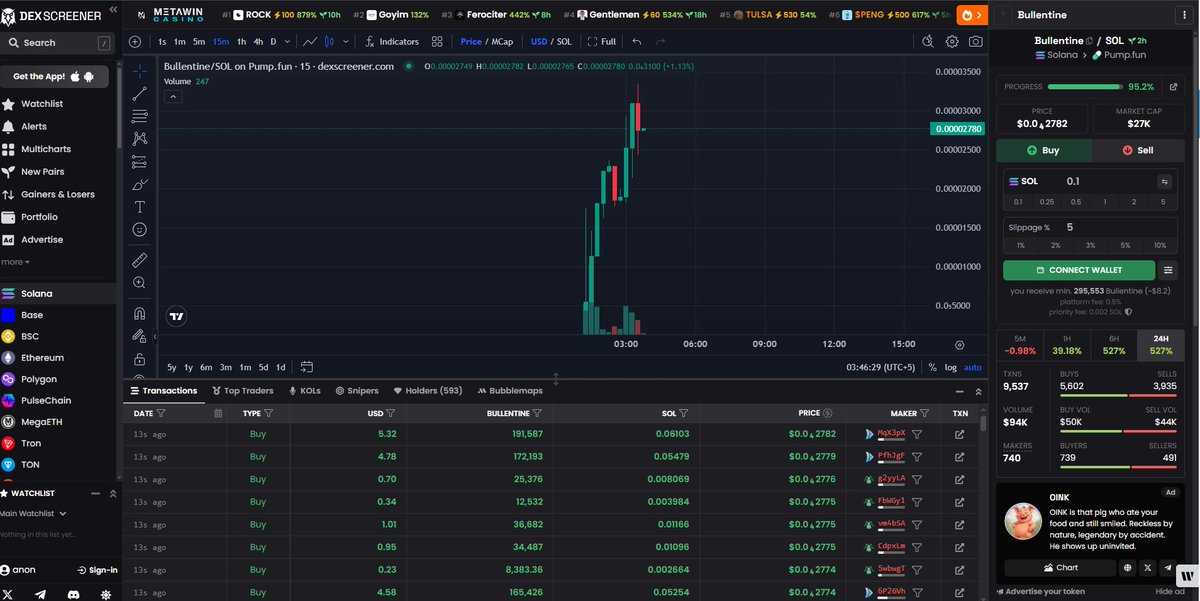Toggle chart currency USD / SOL
This screenshot has height=601, width=1200.
(551, 42)
